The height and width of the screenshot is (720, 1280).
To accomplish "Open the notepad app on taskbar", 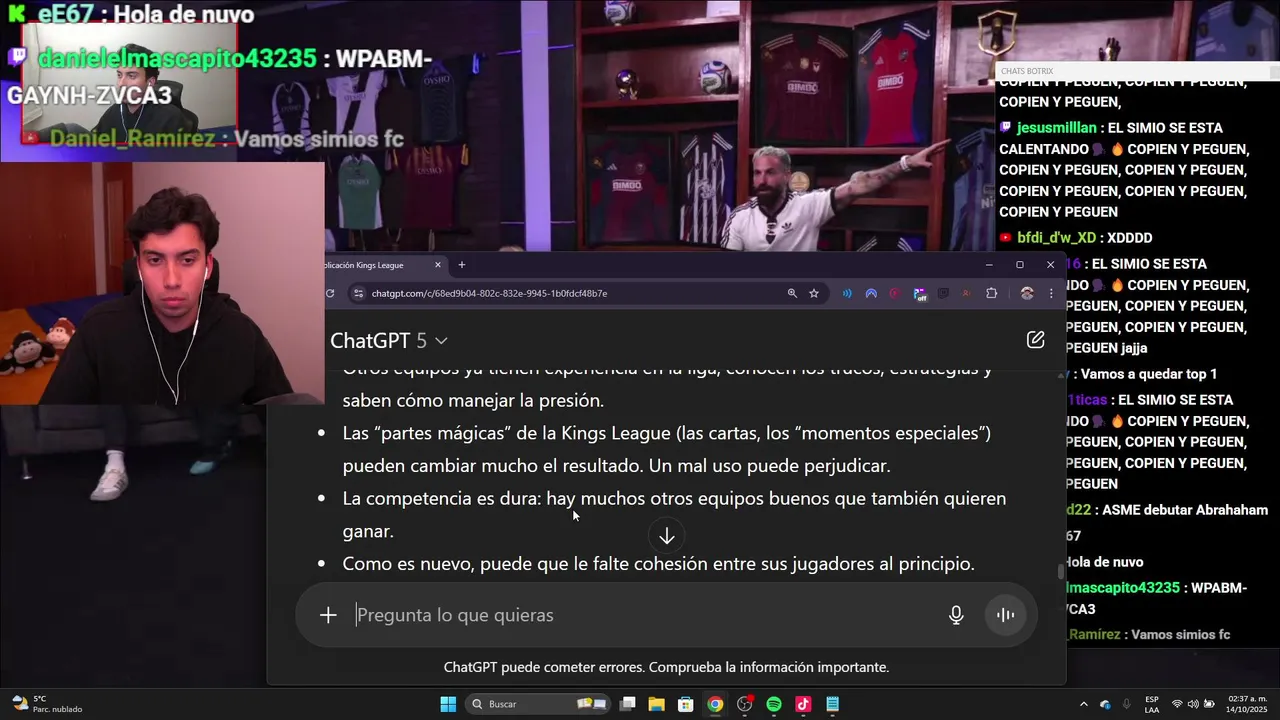I will tap(832, 704).
